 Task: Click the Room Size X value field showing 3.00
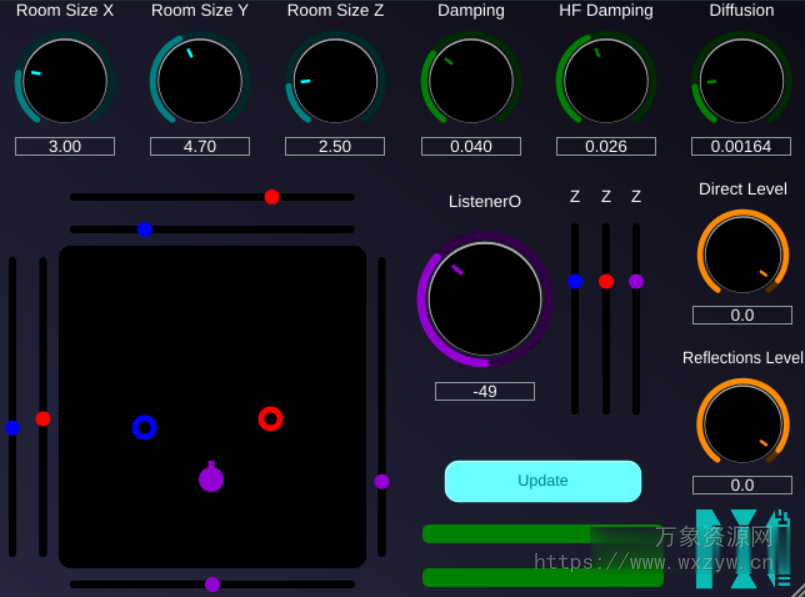coord(64,146)
